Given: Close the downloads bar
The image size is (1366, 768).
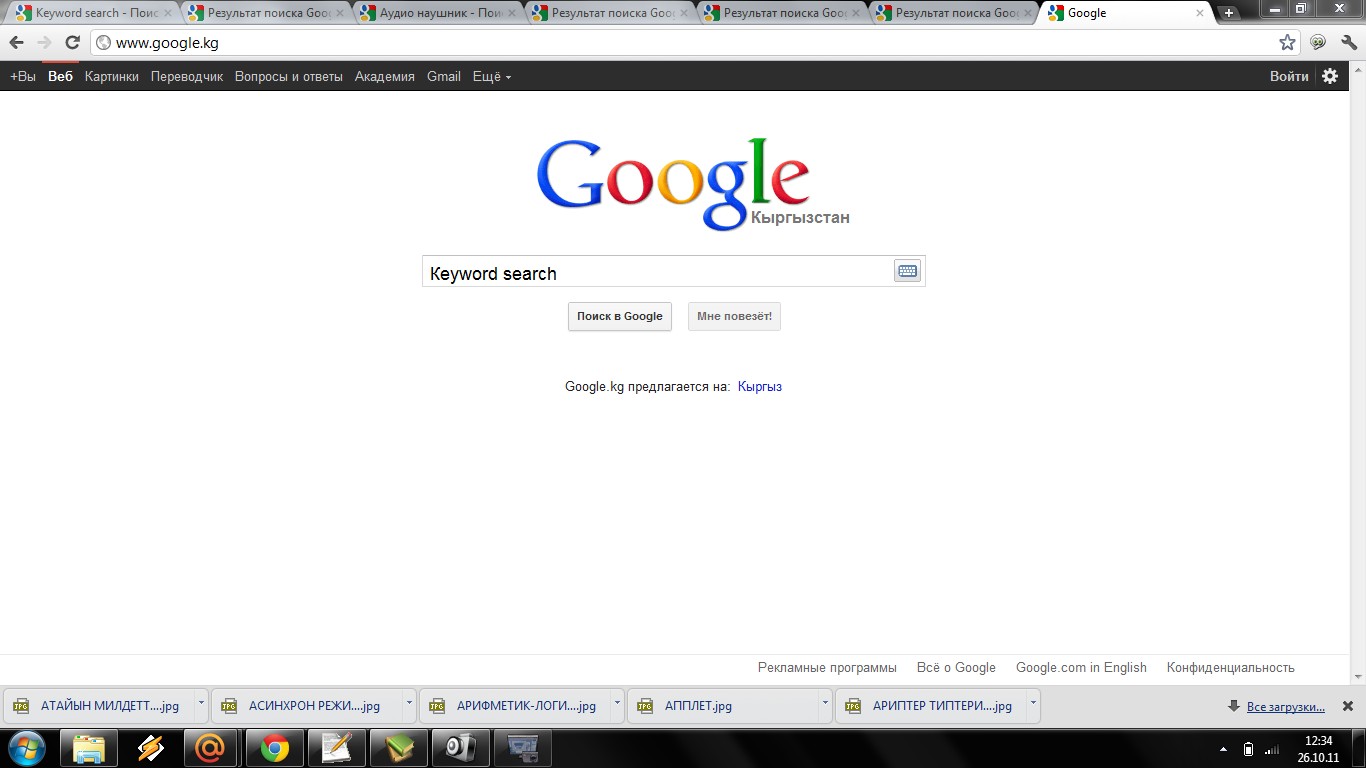Looking at the screenshot, I should point(1347,706).
